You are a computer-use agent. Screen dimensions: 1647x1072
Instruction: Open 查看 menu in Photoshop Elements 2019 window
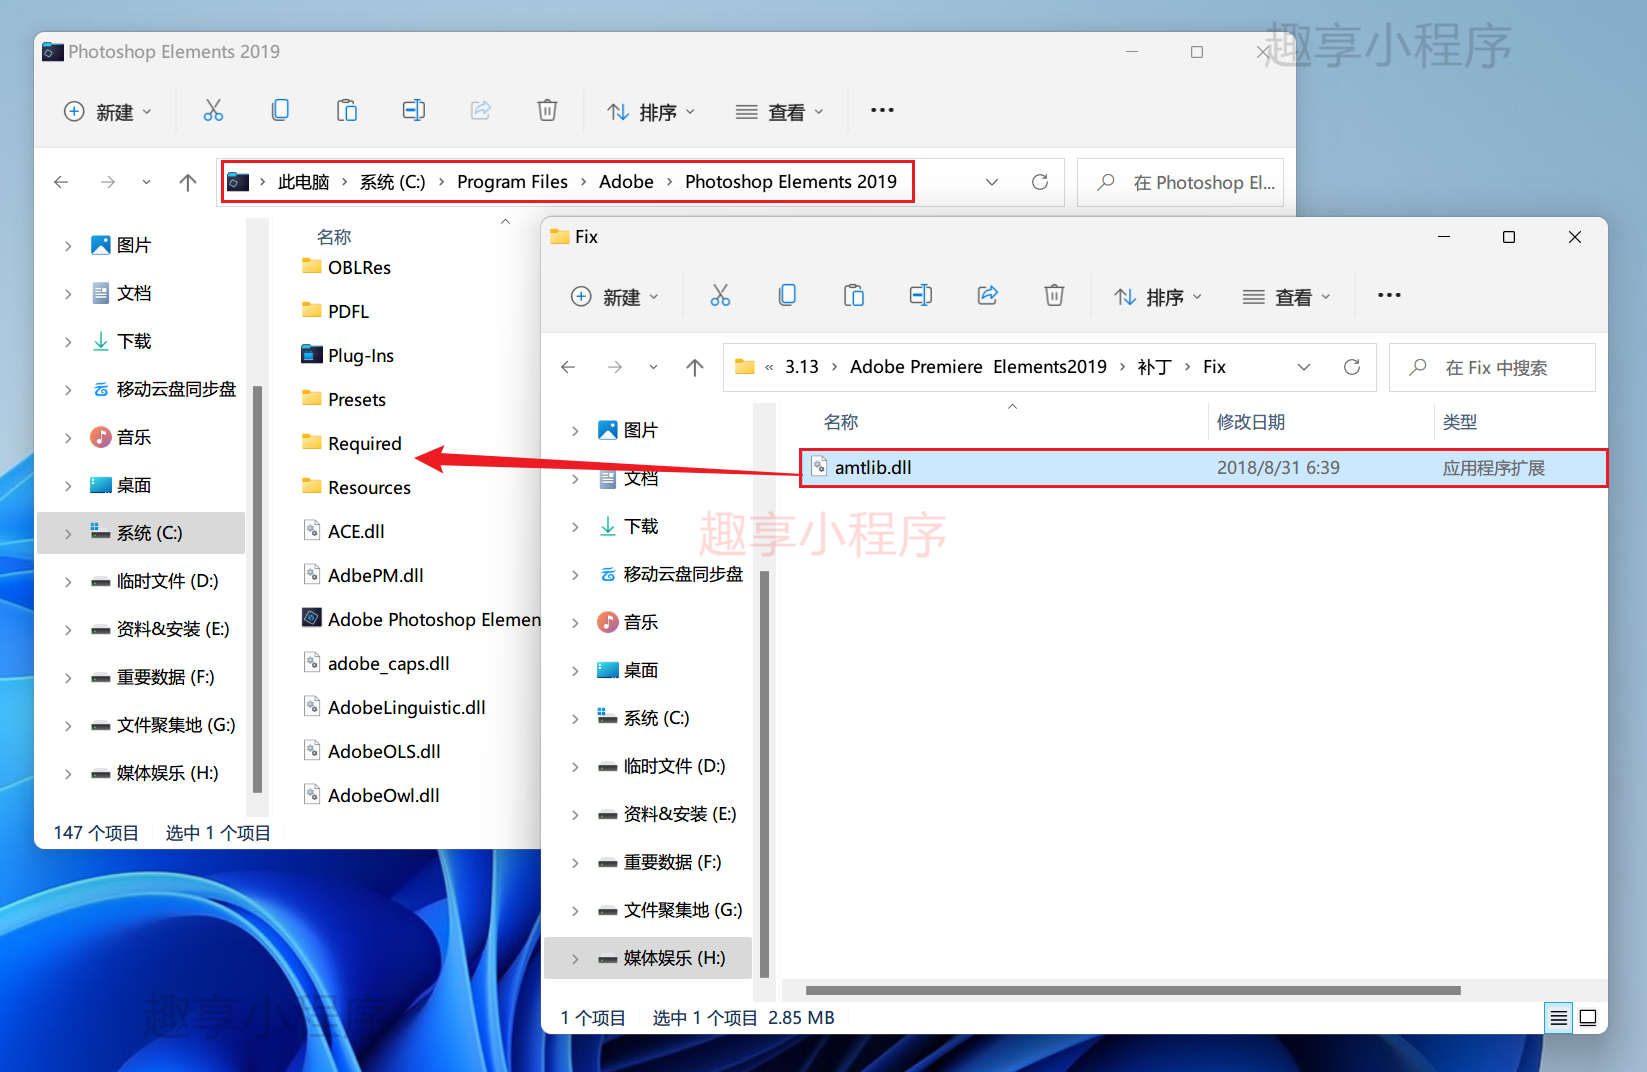tap(780, 112)
